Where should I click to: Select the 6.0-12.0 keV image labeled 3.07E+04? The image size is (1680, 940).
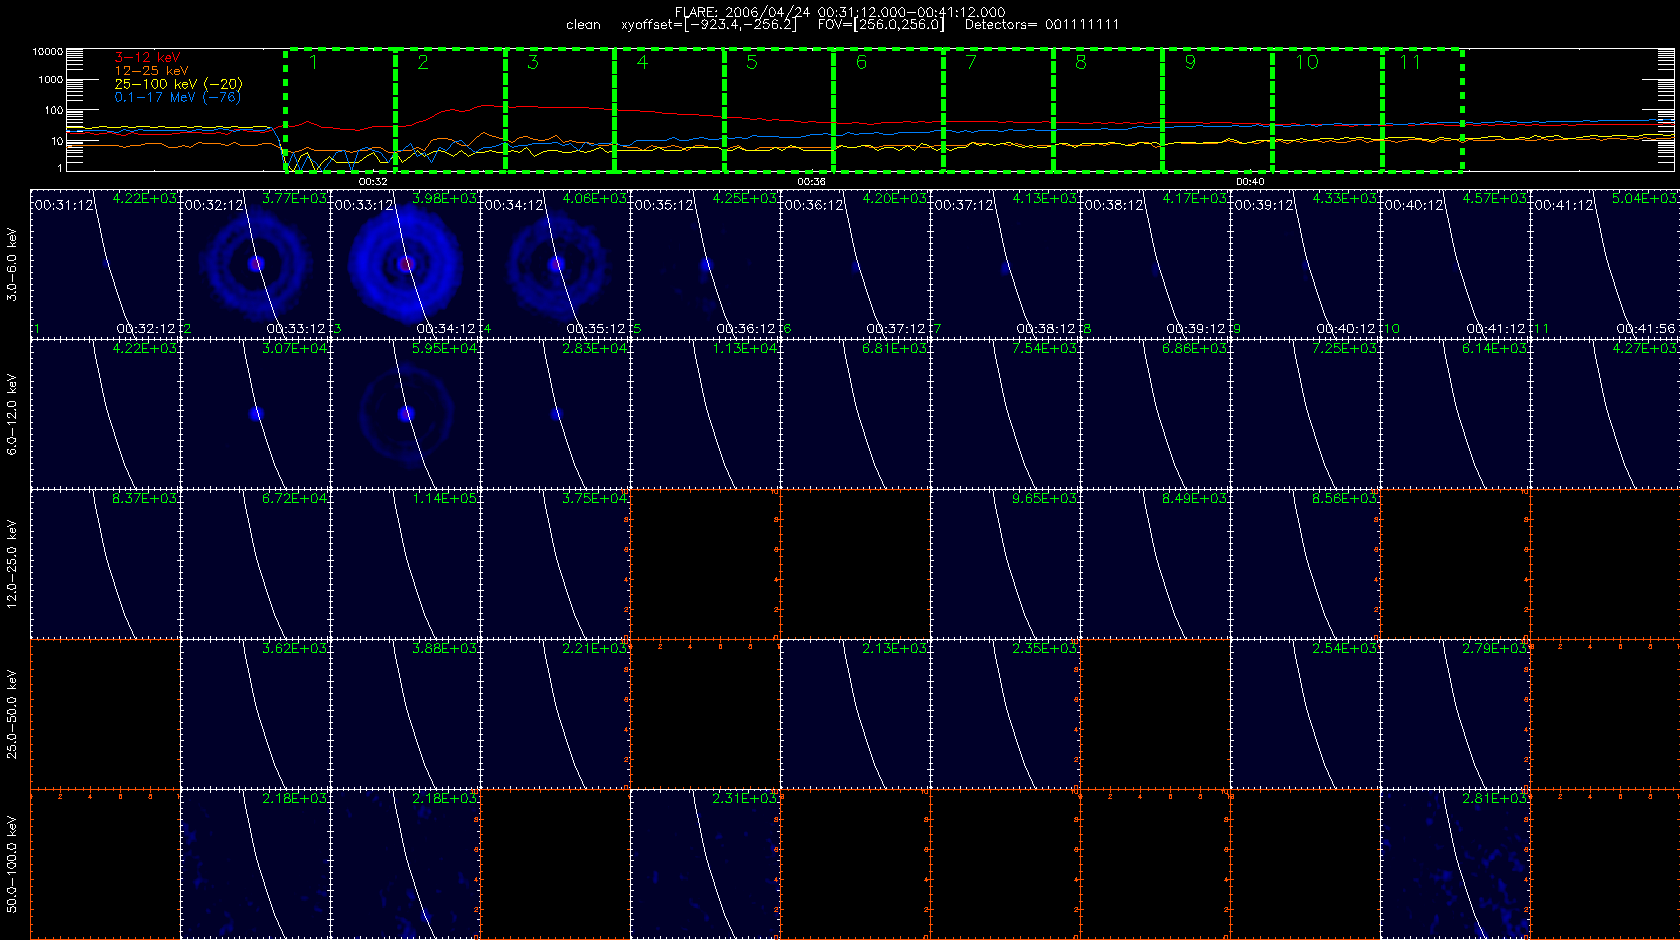(x=256, y=414)
